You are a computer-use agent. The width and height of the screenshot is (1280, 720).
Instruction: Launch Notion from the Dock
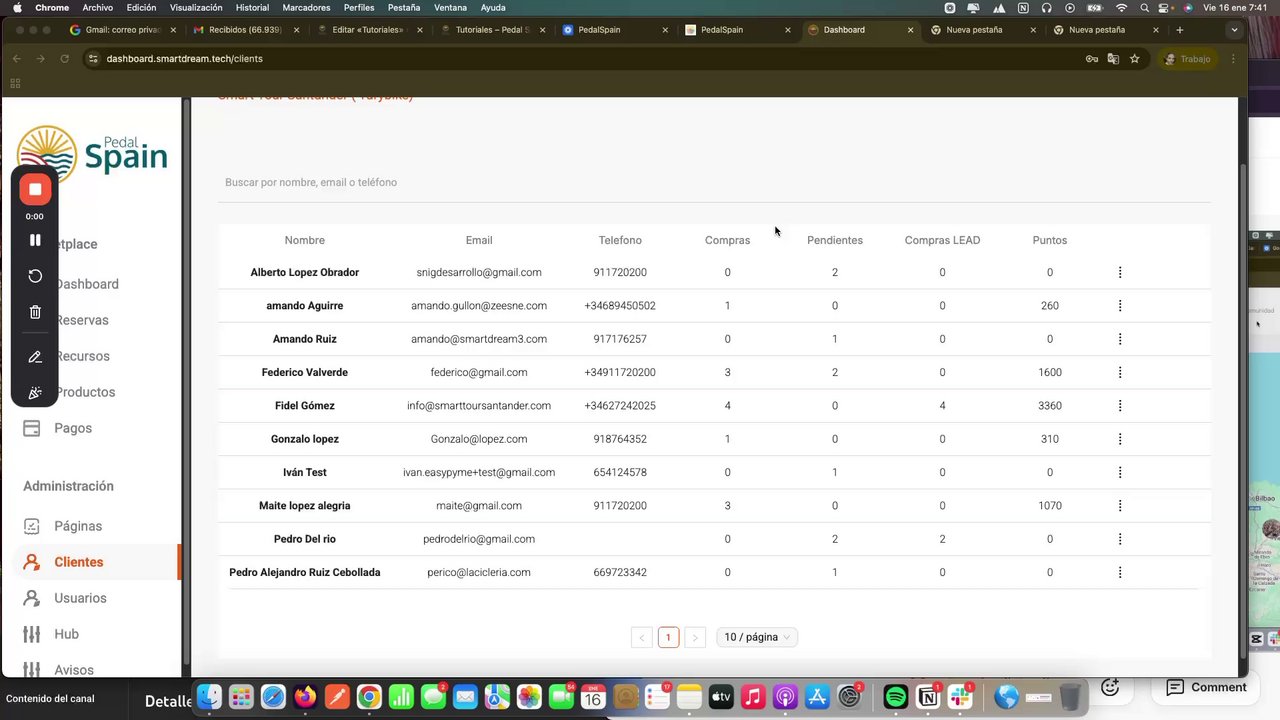click(x=928, y=697)
